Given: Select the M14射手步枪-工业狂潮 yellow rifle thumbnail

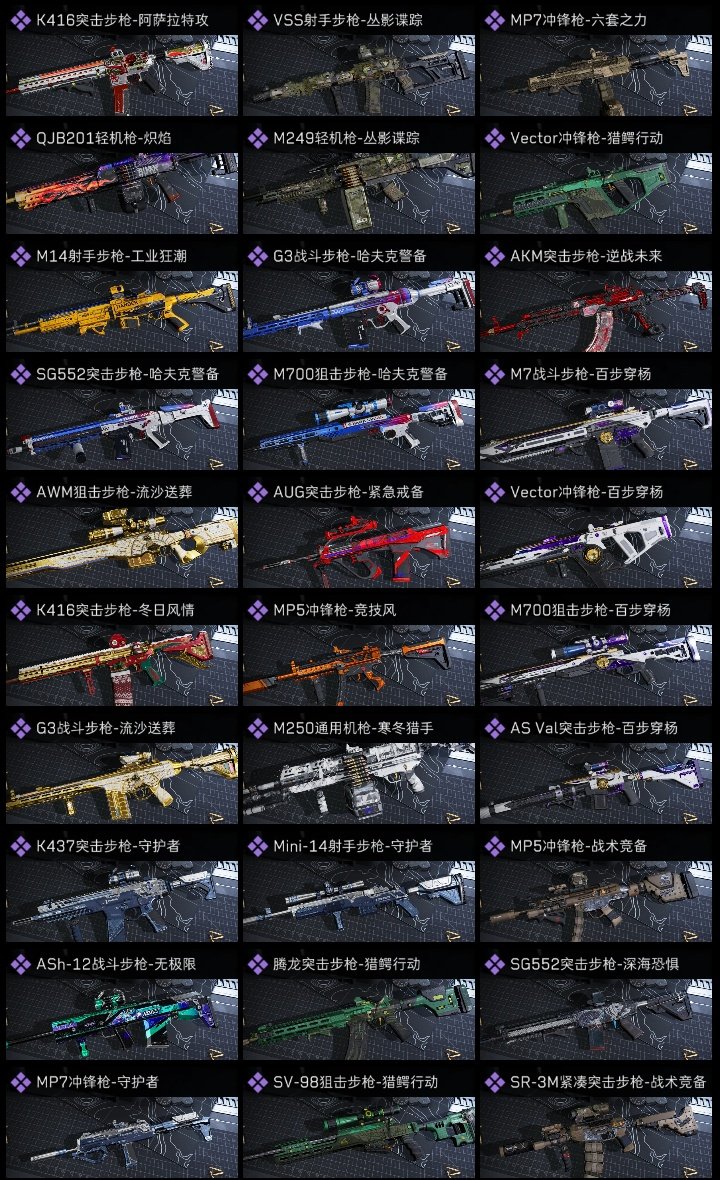Looking at the screenshot, I should click(x=122, y=312).
